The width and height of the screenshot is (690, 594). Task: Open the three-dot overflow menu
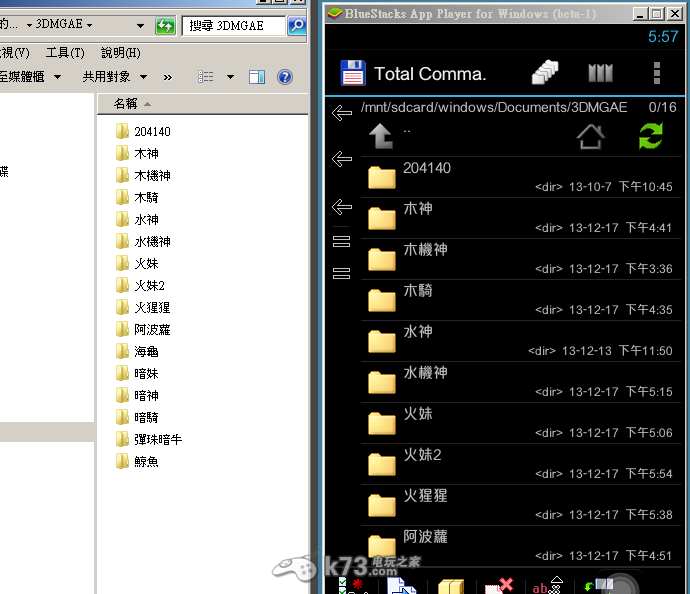[x=657, y=73]
